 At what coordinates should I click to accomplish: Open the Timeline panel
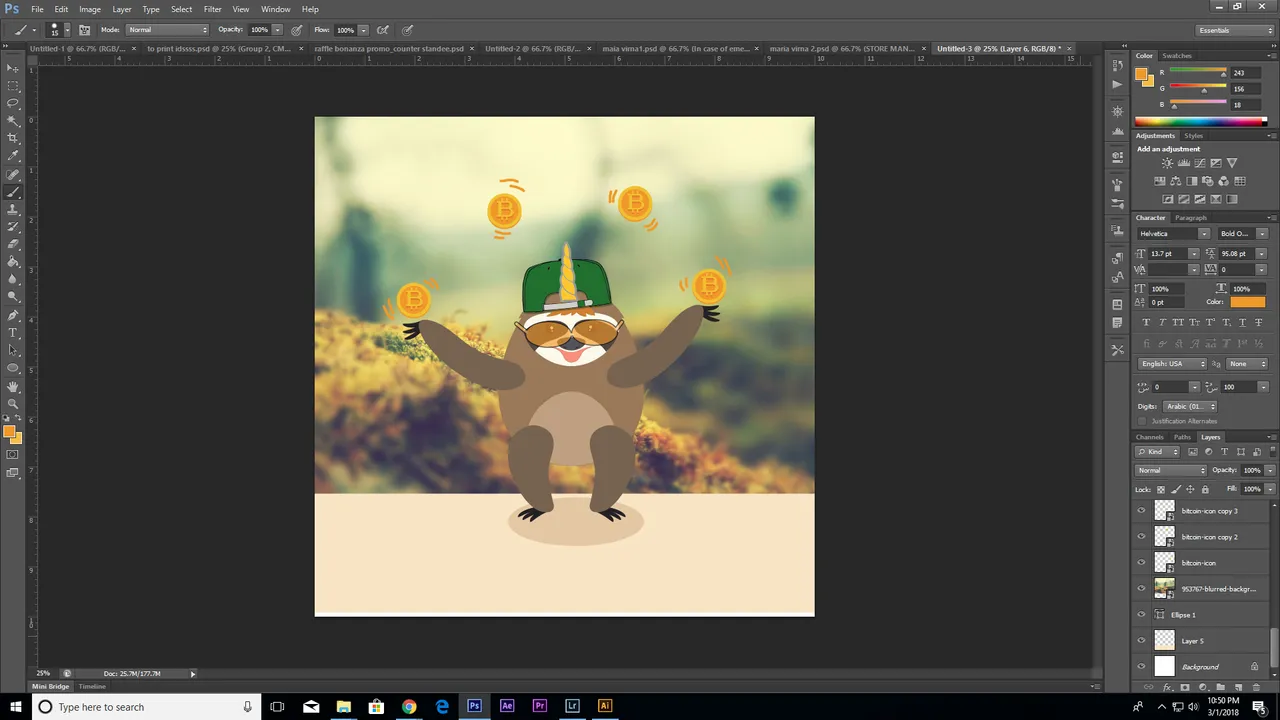tap(92, 687)
